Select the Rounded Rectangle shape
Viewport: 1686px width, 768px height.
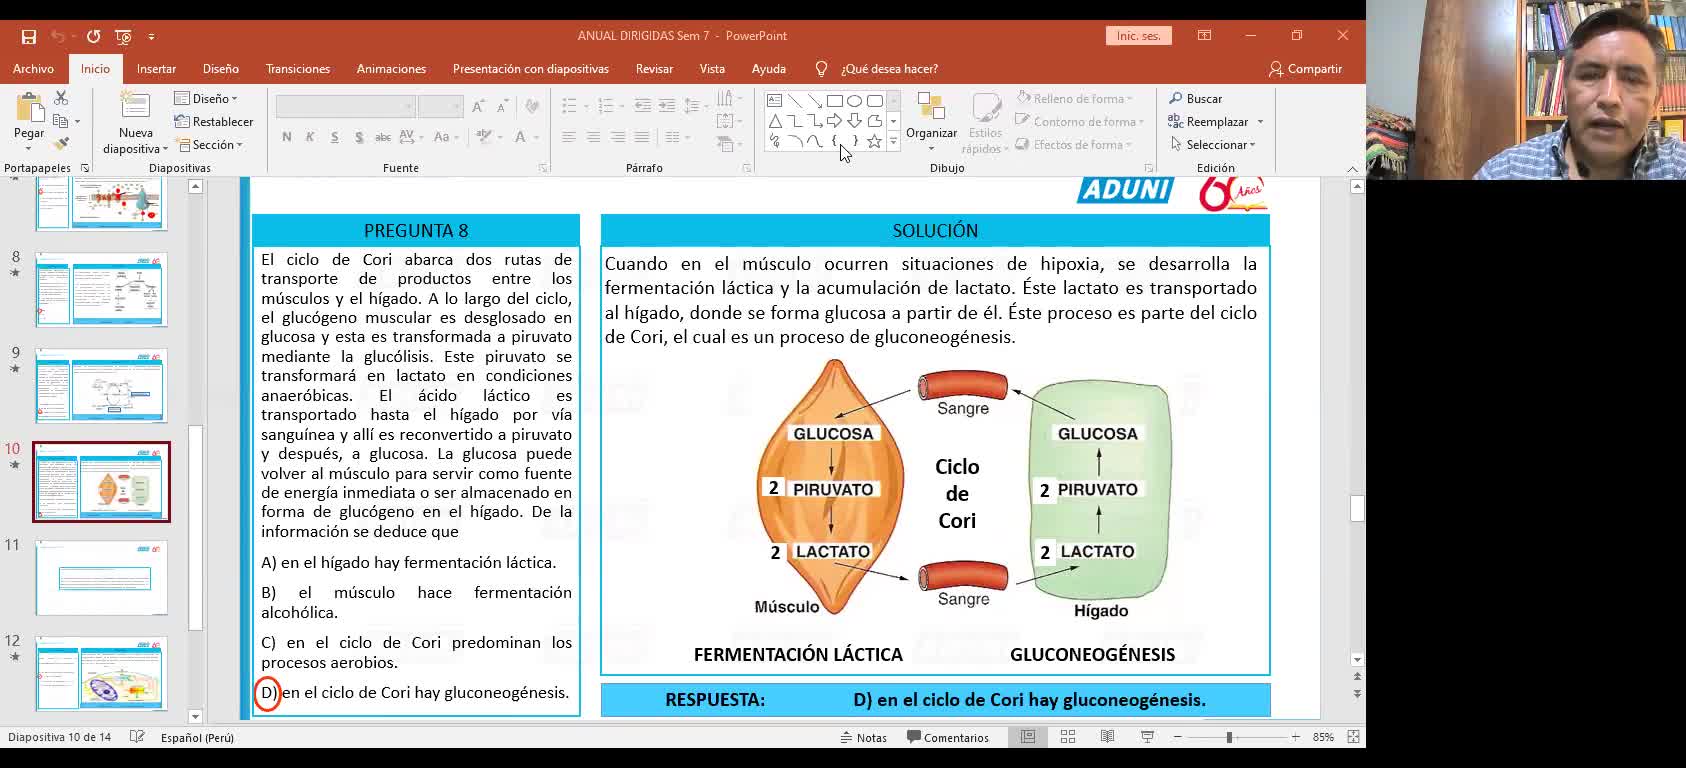[x=875, y=100]
